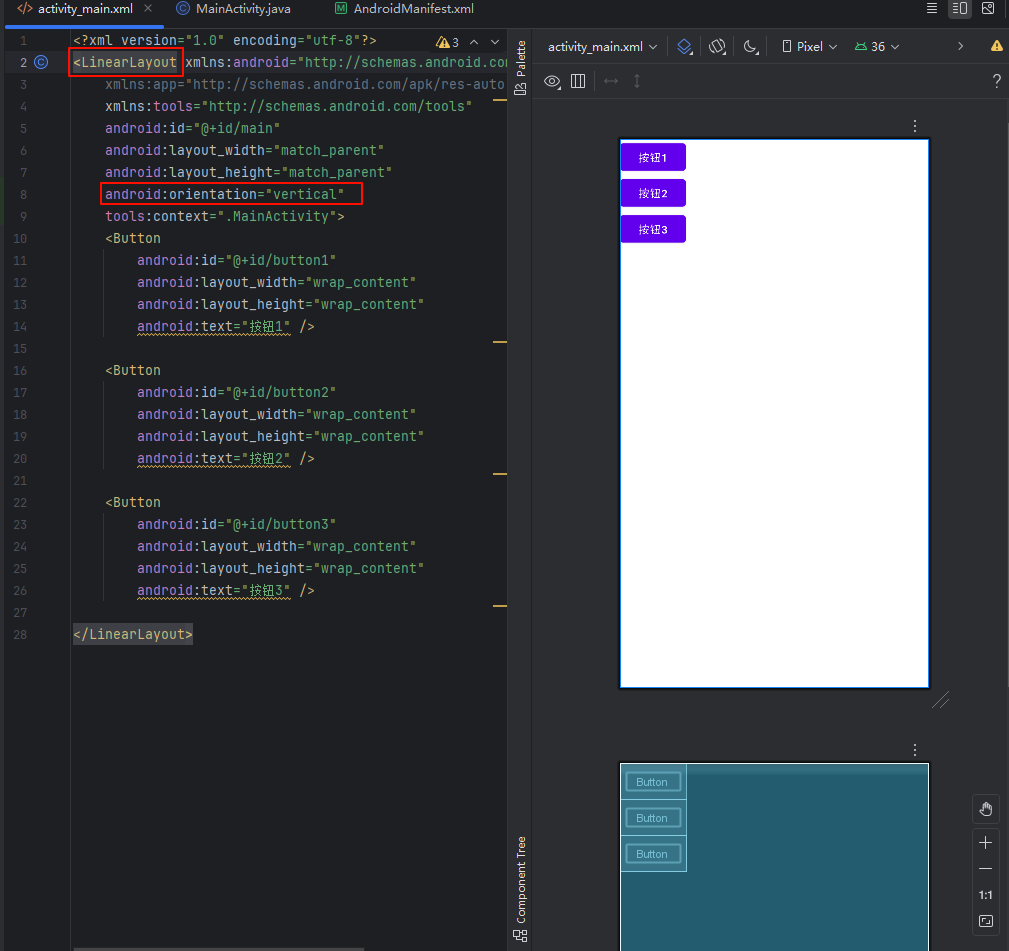Viewport: 1009px width, 951px height.
Task: Jump to previous highlighted problem arrow
Action: [474, 42]
